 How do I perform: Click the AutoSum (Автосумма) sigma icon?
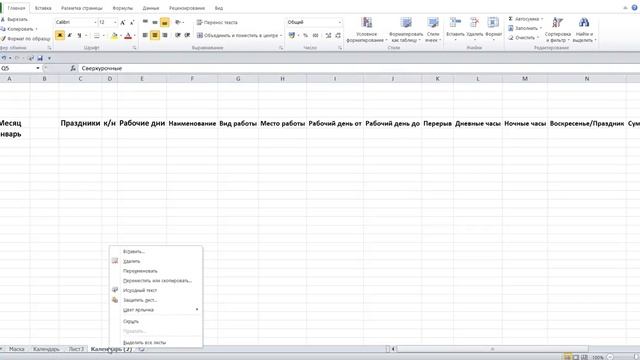pos(511,19)
